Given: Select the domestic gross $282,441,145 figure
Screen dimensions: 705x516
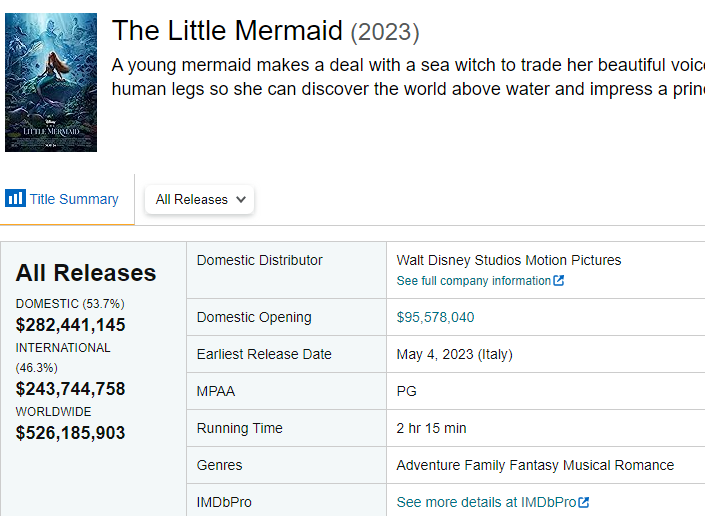Looking at the screenshot, I should point(71,325).
